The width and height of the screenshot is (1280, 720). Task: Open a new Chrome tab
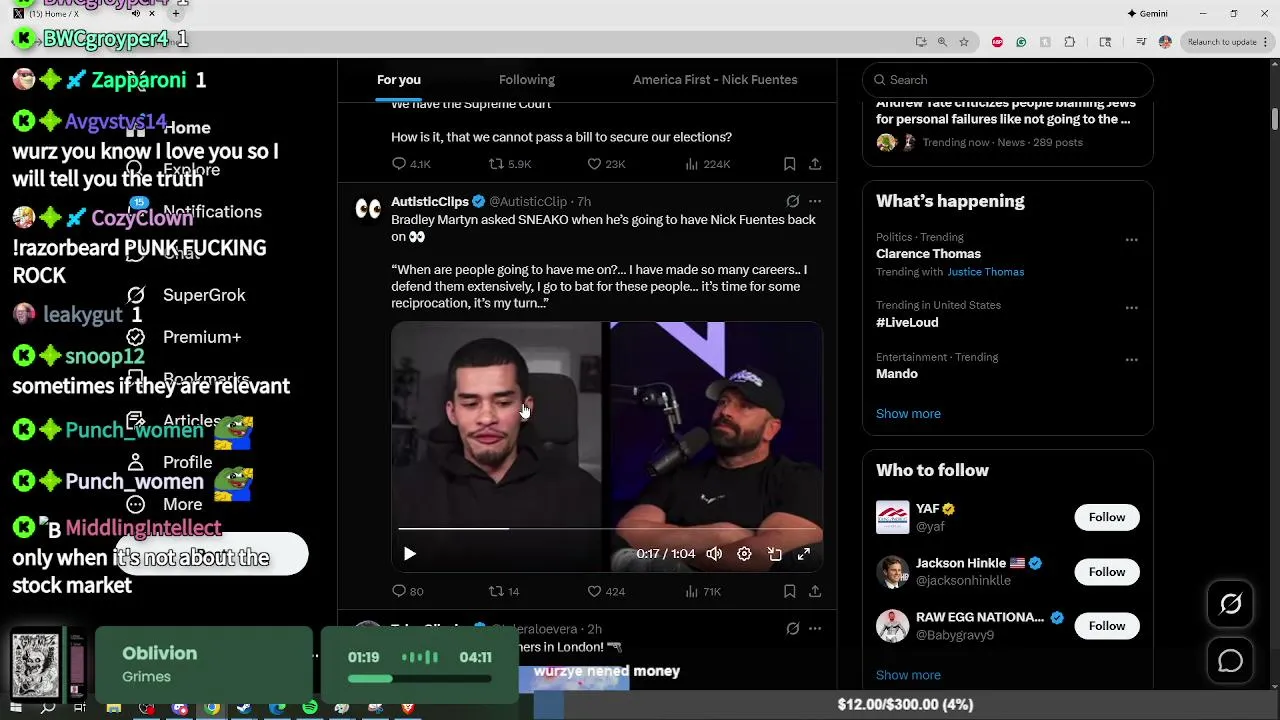click(x=176, y=14)
